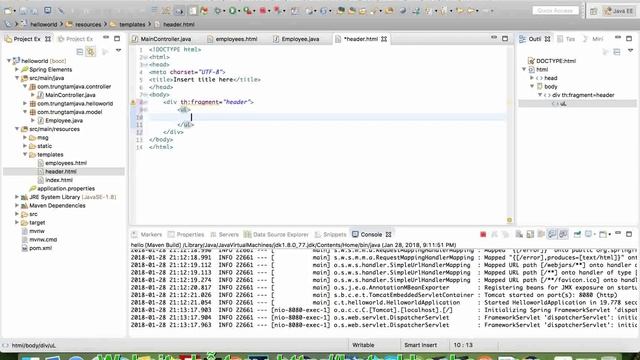Collapse the src/main/java folder
The height and width of the screenshot is (360, 640).
tap(17, 78)
